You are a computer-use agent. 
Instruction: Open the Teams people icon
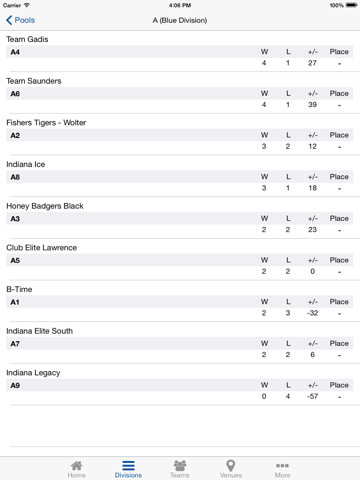pyautogui.click(x=180, y=465)
